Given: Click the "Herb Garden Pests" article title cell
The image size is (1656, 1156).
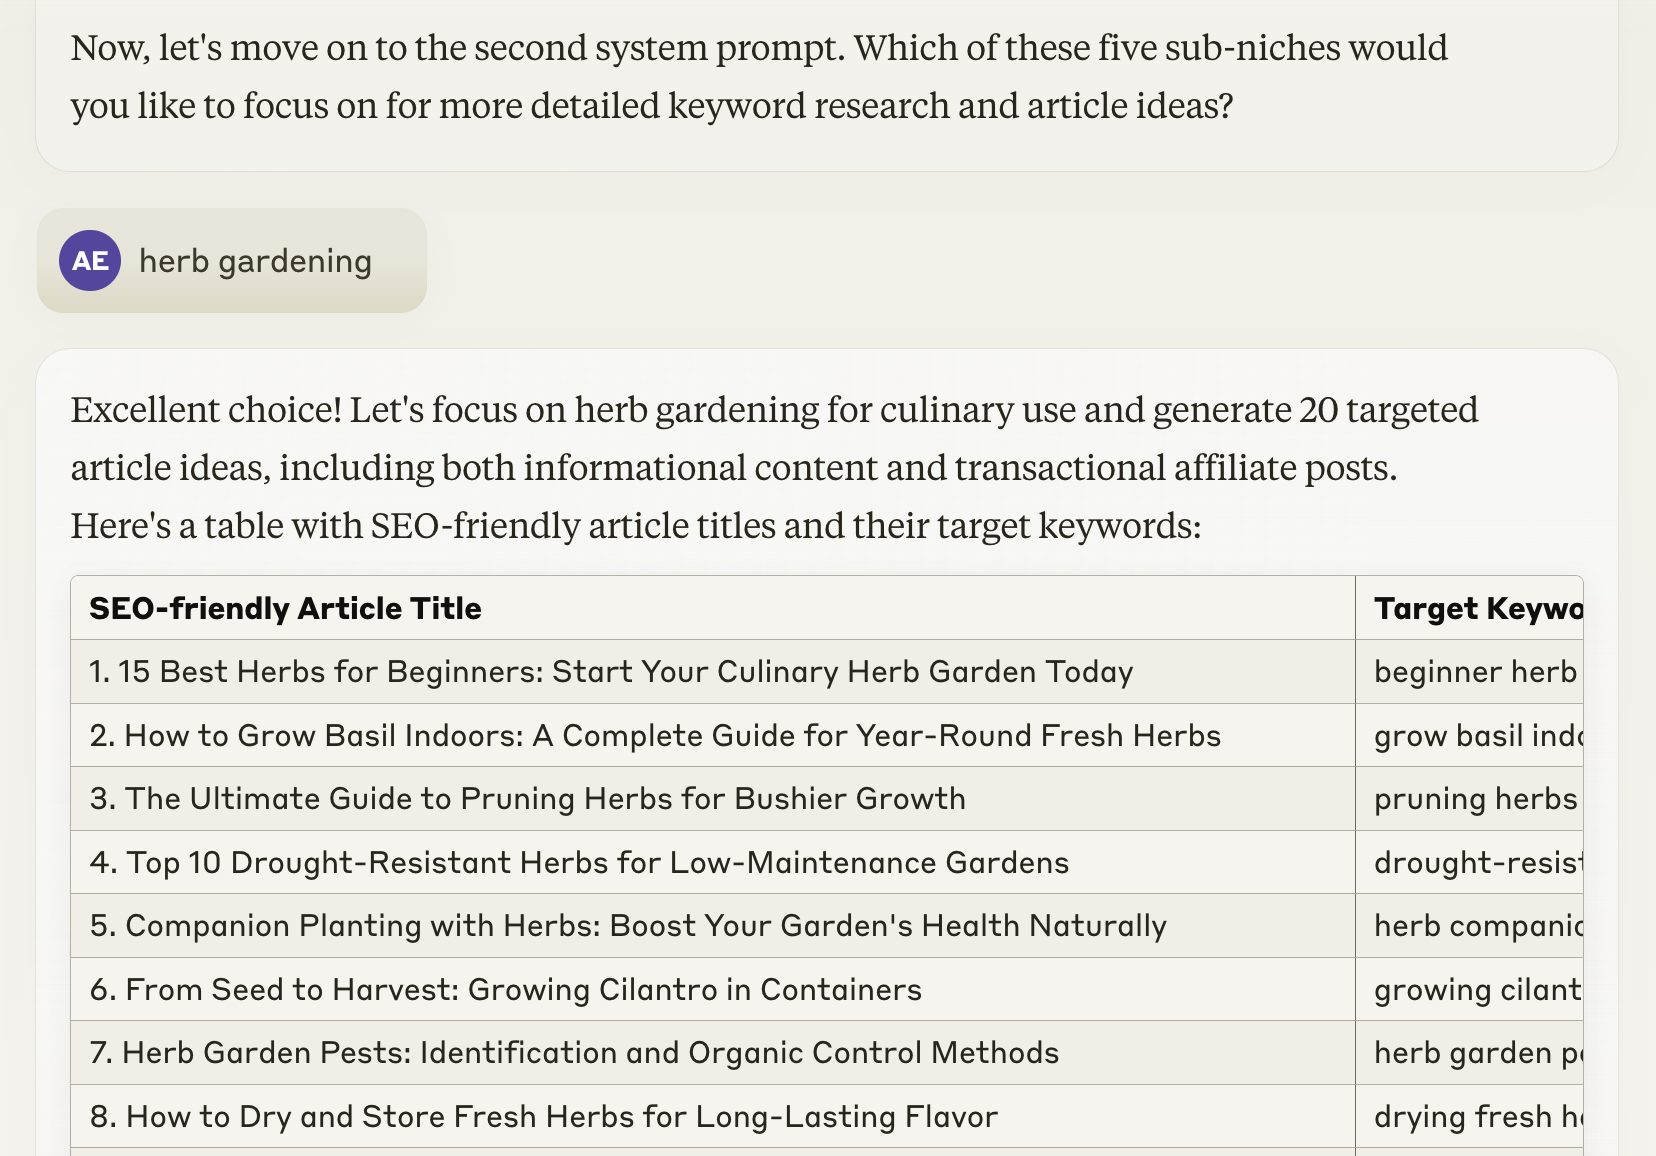Looking at the screenshot, I should point(574,1053).
